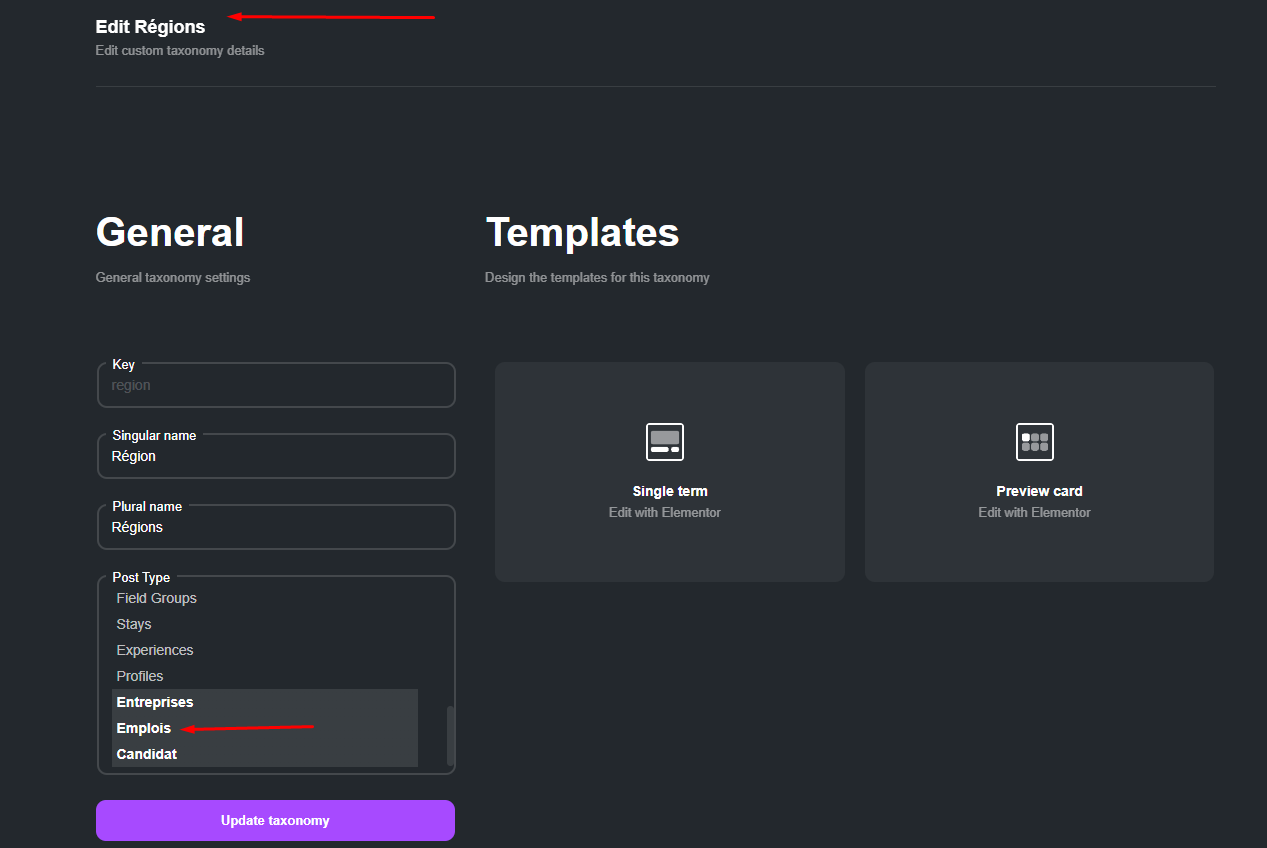Viewport: 1267px width, 848px height.
Task: Open the Preview card template card
Action: [x=1038, y=471]
